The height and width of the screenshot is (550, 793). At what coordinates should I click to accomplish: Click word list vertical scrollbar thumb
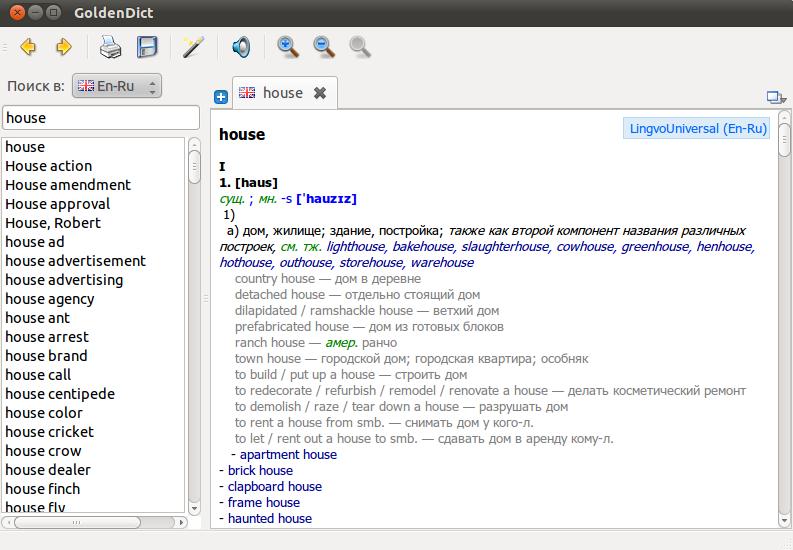(x=194, y=166)
